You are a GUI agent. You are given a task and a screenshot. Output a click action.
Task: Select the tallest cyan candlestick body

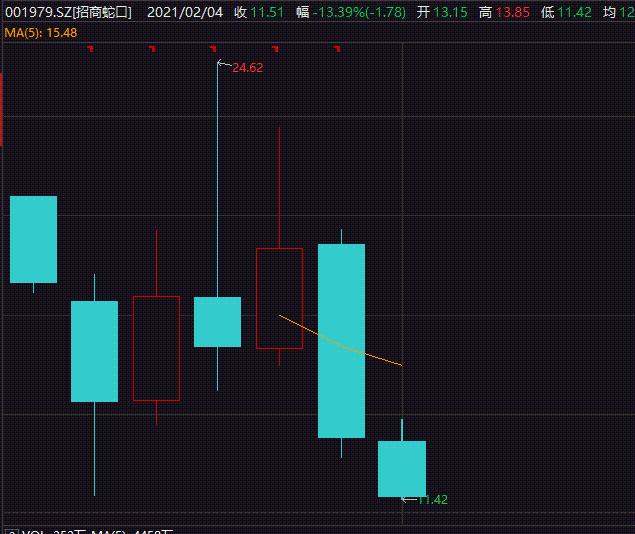point(341,340)
